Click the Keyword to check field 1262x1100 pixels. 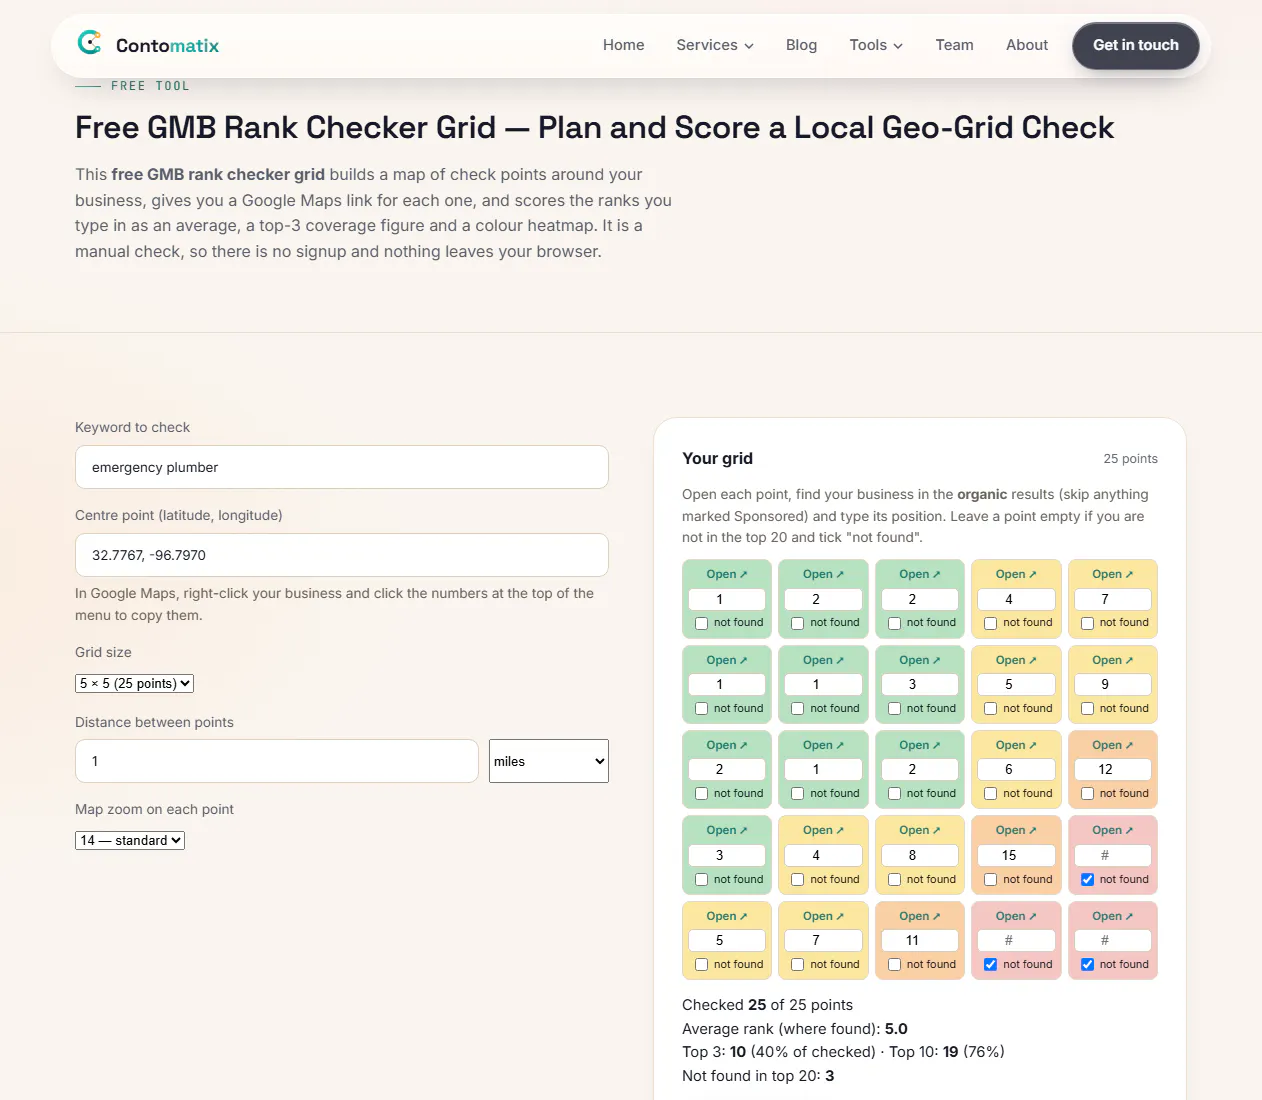342,467
